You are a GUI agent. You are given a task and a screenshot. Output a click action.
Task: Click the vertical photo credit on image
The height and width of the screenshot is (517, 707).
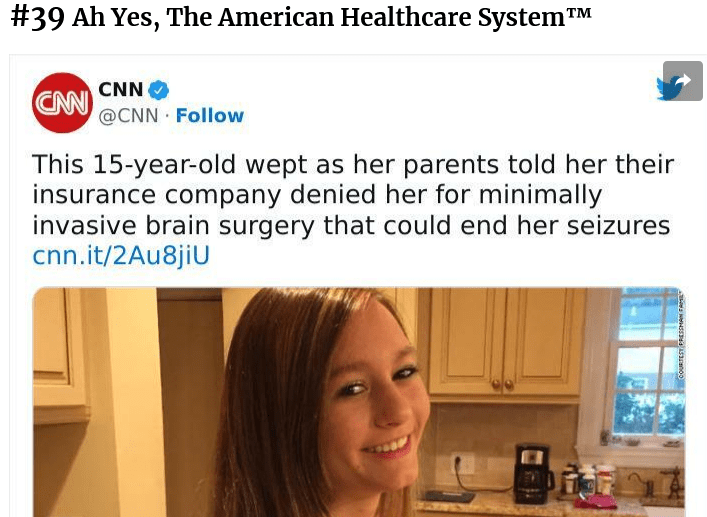point(680,334)
